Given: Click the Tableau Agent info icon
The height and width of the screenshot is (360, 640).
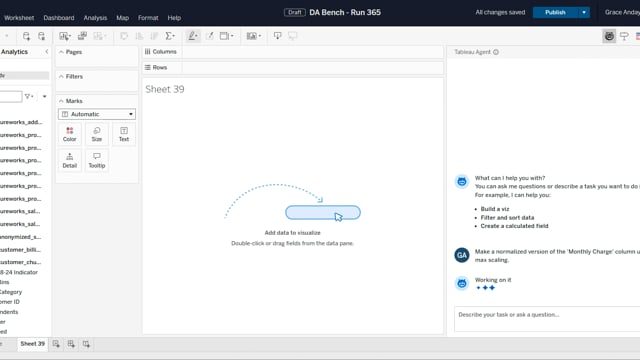Looking at the screenshot, I should coord(496,52).
